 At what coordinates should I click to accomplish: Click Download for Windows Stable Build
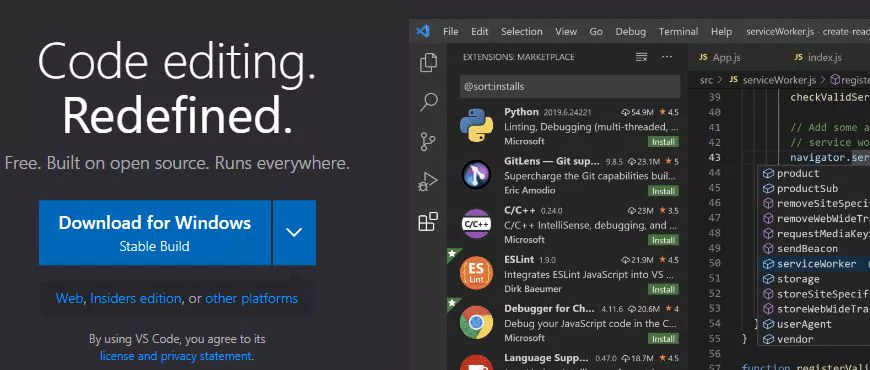155,232
